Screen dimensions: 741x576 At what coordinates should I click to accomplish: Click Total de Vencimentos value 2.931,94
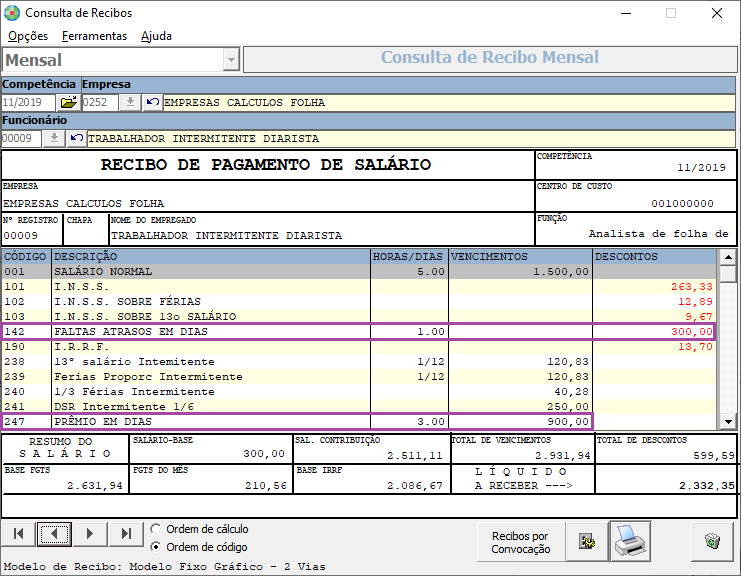[x=563, y=456]
